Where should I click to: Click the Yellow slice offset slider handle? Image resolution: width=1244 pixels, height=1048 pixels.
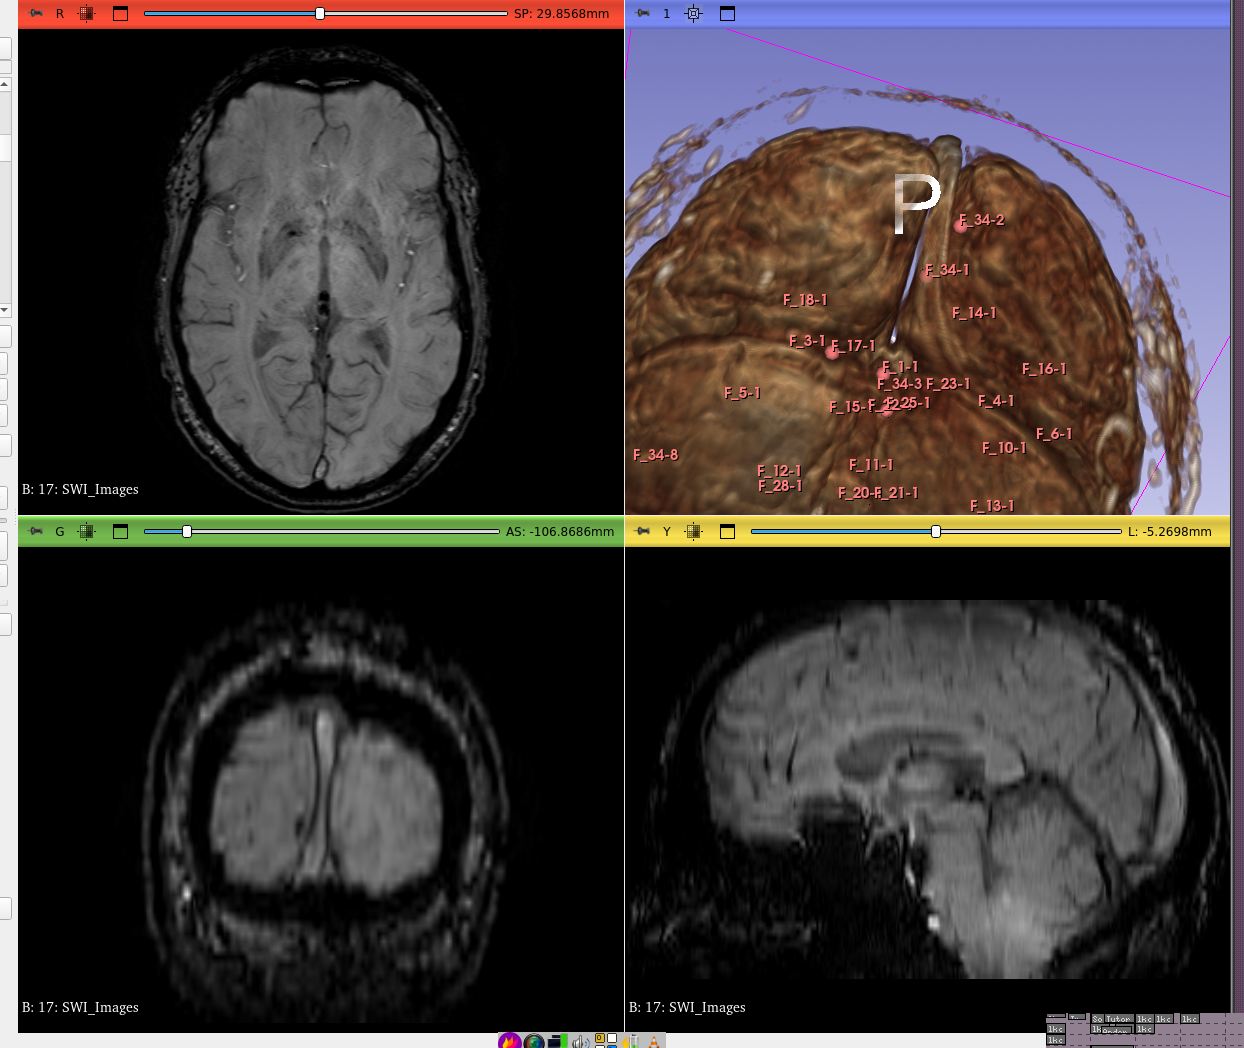point(936,532)
